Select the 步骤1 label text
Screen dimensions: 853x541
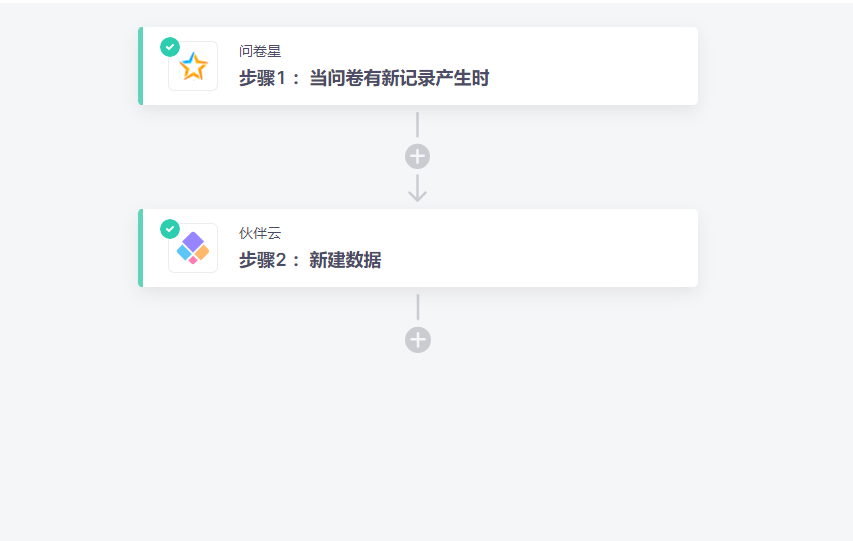262,78
